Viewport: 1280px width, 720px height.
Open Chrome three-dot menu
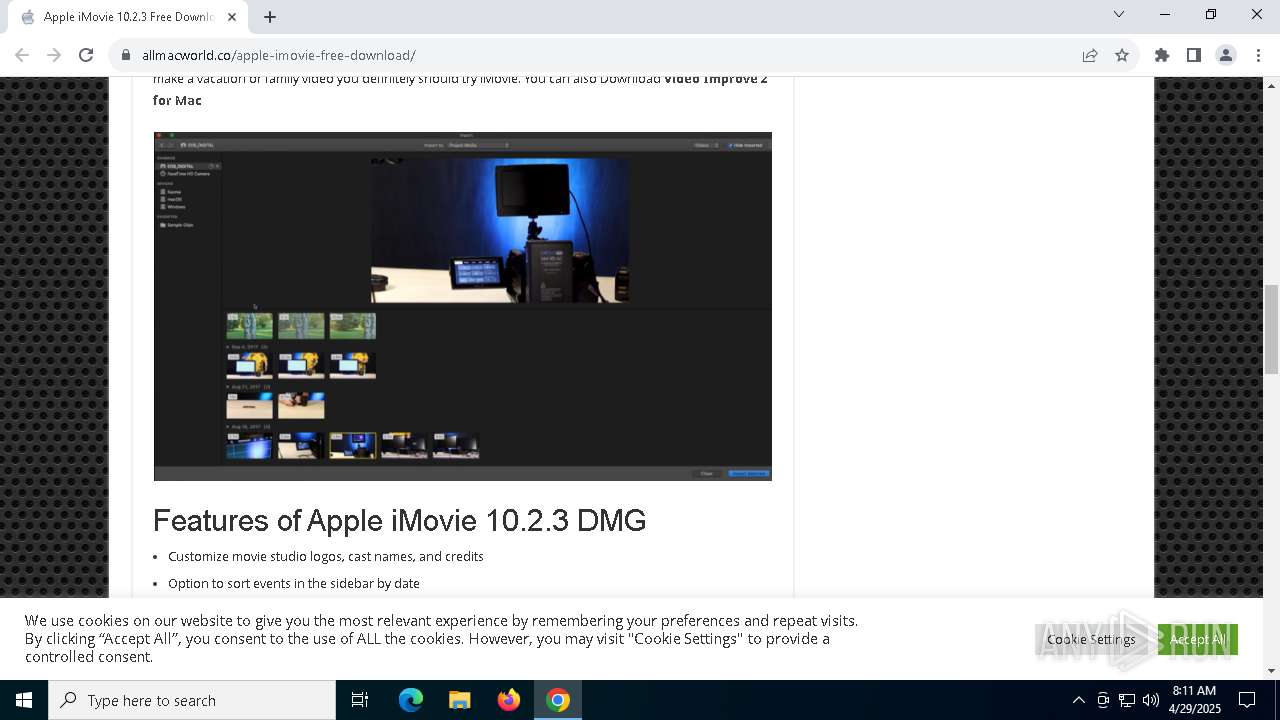point(1258,55)
